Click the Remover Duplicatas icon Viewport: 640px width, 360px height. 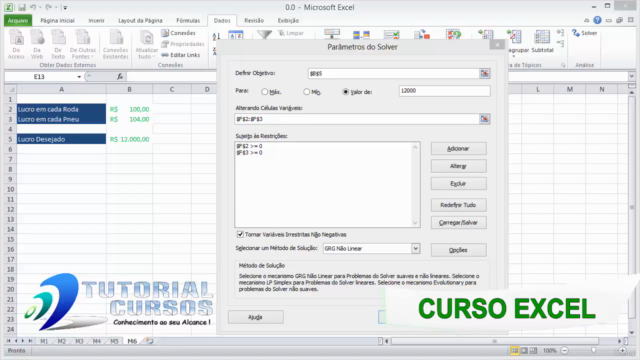tap(361, 34)
